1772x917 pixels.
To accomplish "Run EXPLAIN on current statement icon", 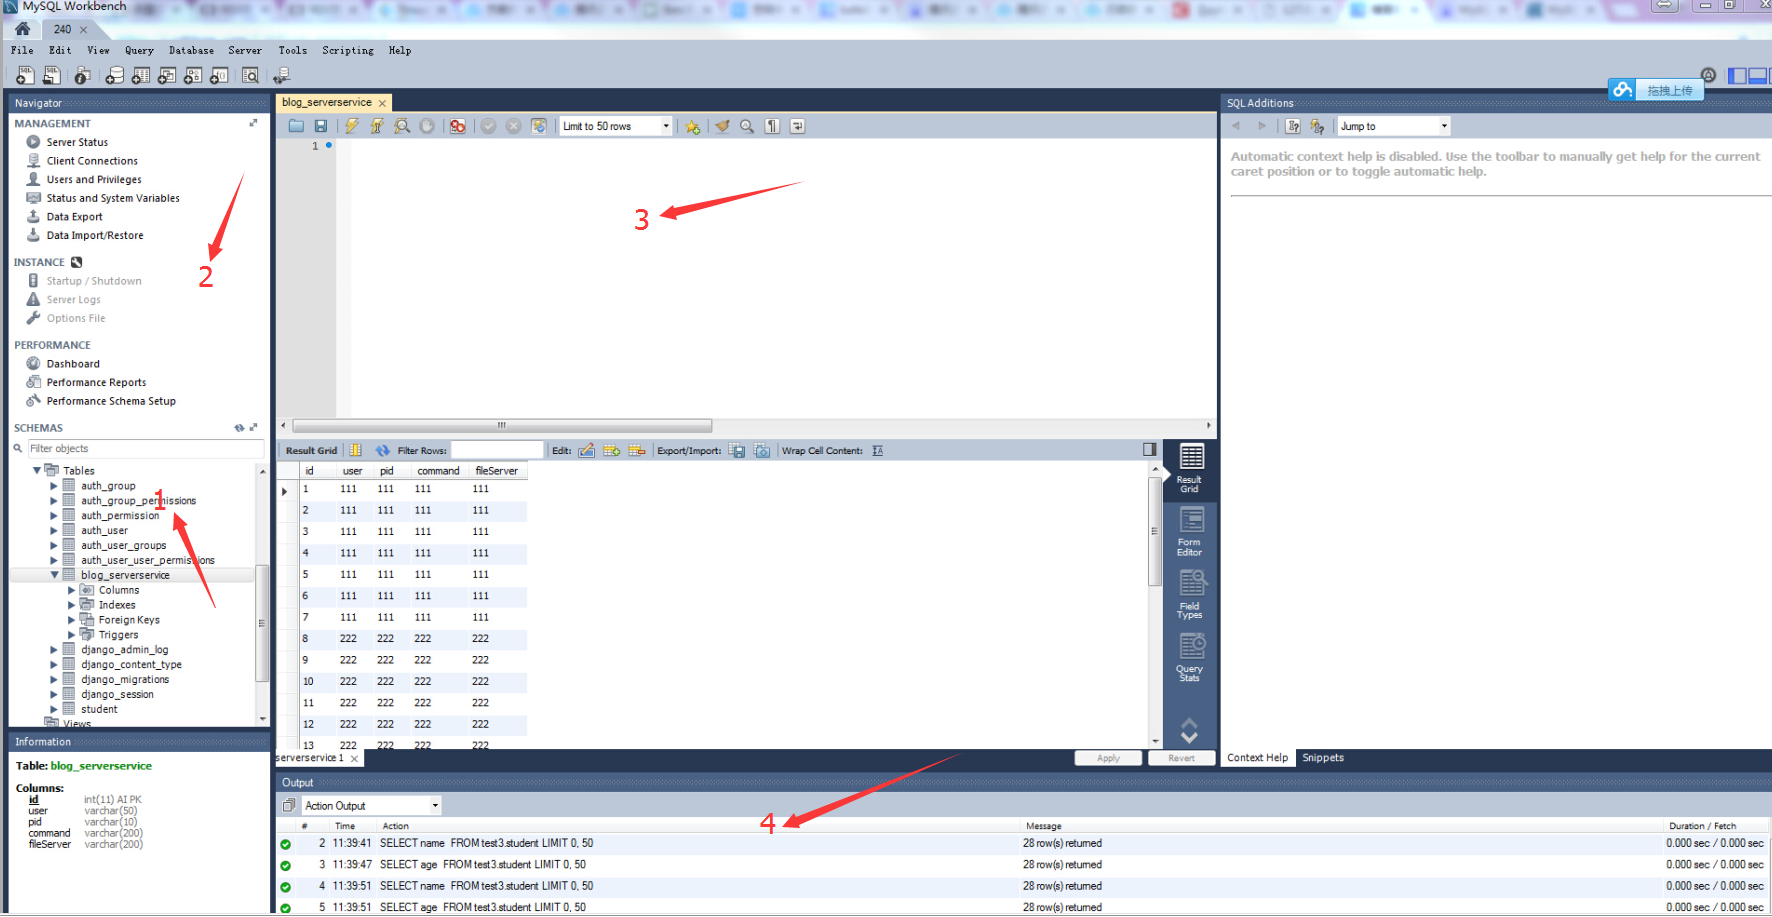I will tap(402, 126).
